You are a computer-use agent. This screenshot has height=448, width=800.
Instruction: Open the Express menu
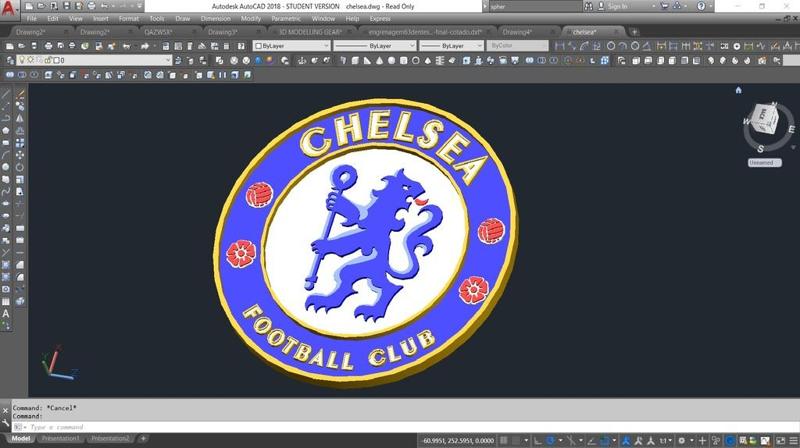[x=380, y=19]
